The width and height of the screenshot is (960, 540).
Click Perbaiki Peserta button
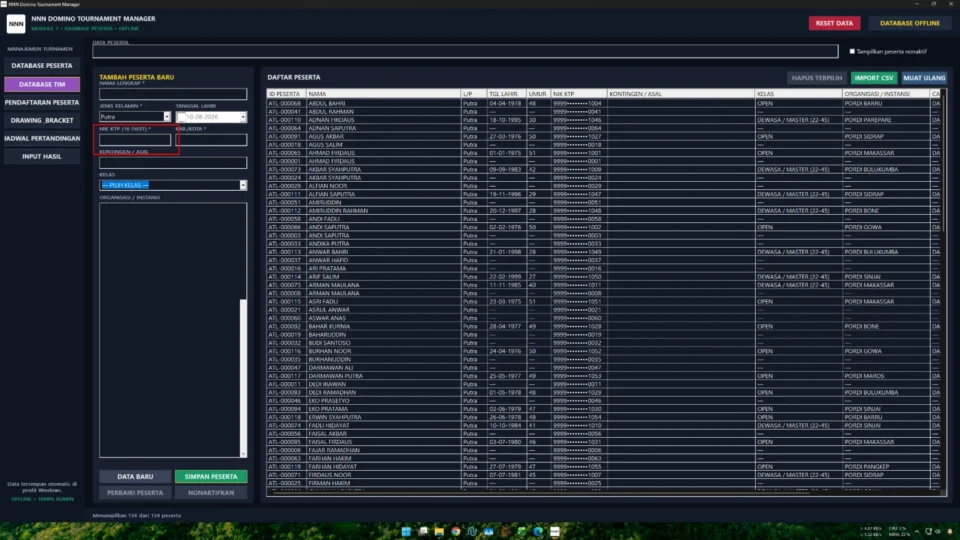pyautogui.click(x=135, y=492)
